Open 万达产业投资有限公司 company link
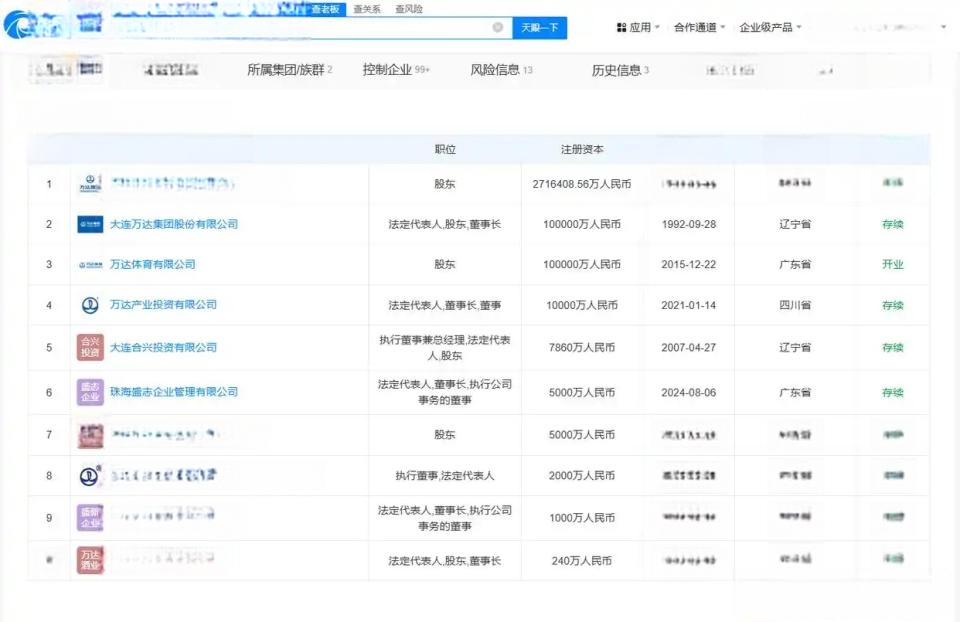960x622 pixels. coord(163,305)
